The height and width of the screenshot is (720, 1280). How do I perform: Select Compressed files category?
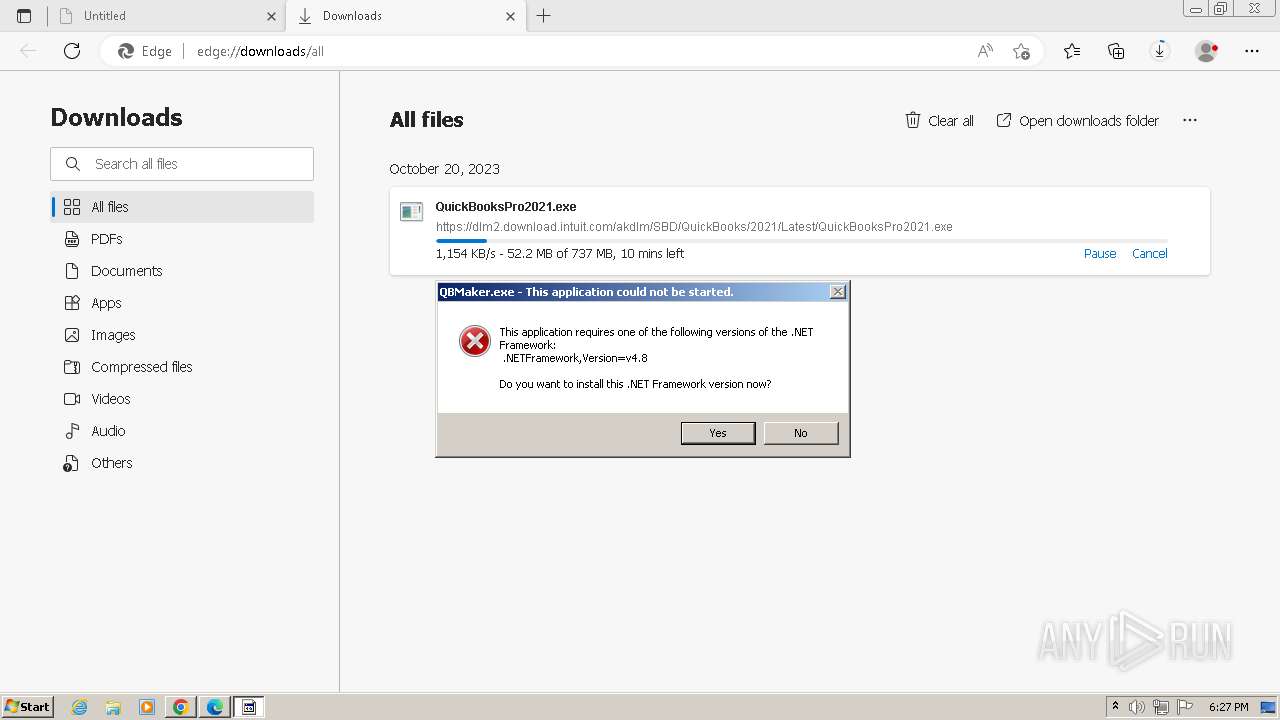point(182,367)
